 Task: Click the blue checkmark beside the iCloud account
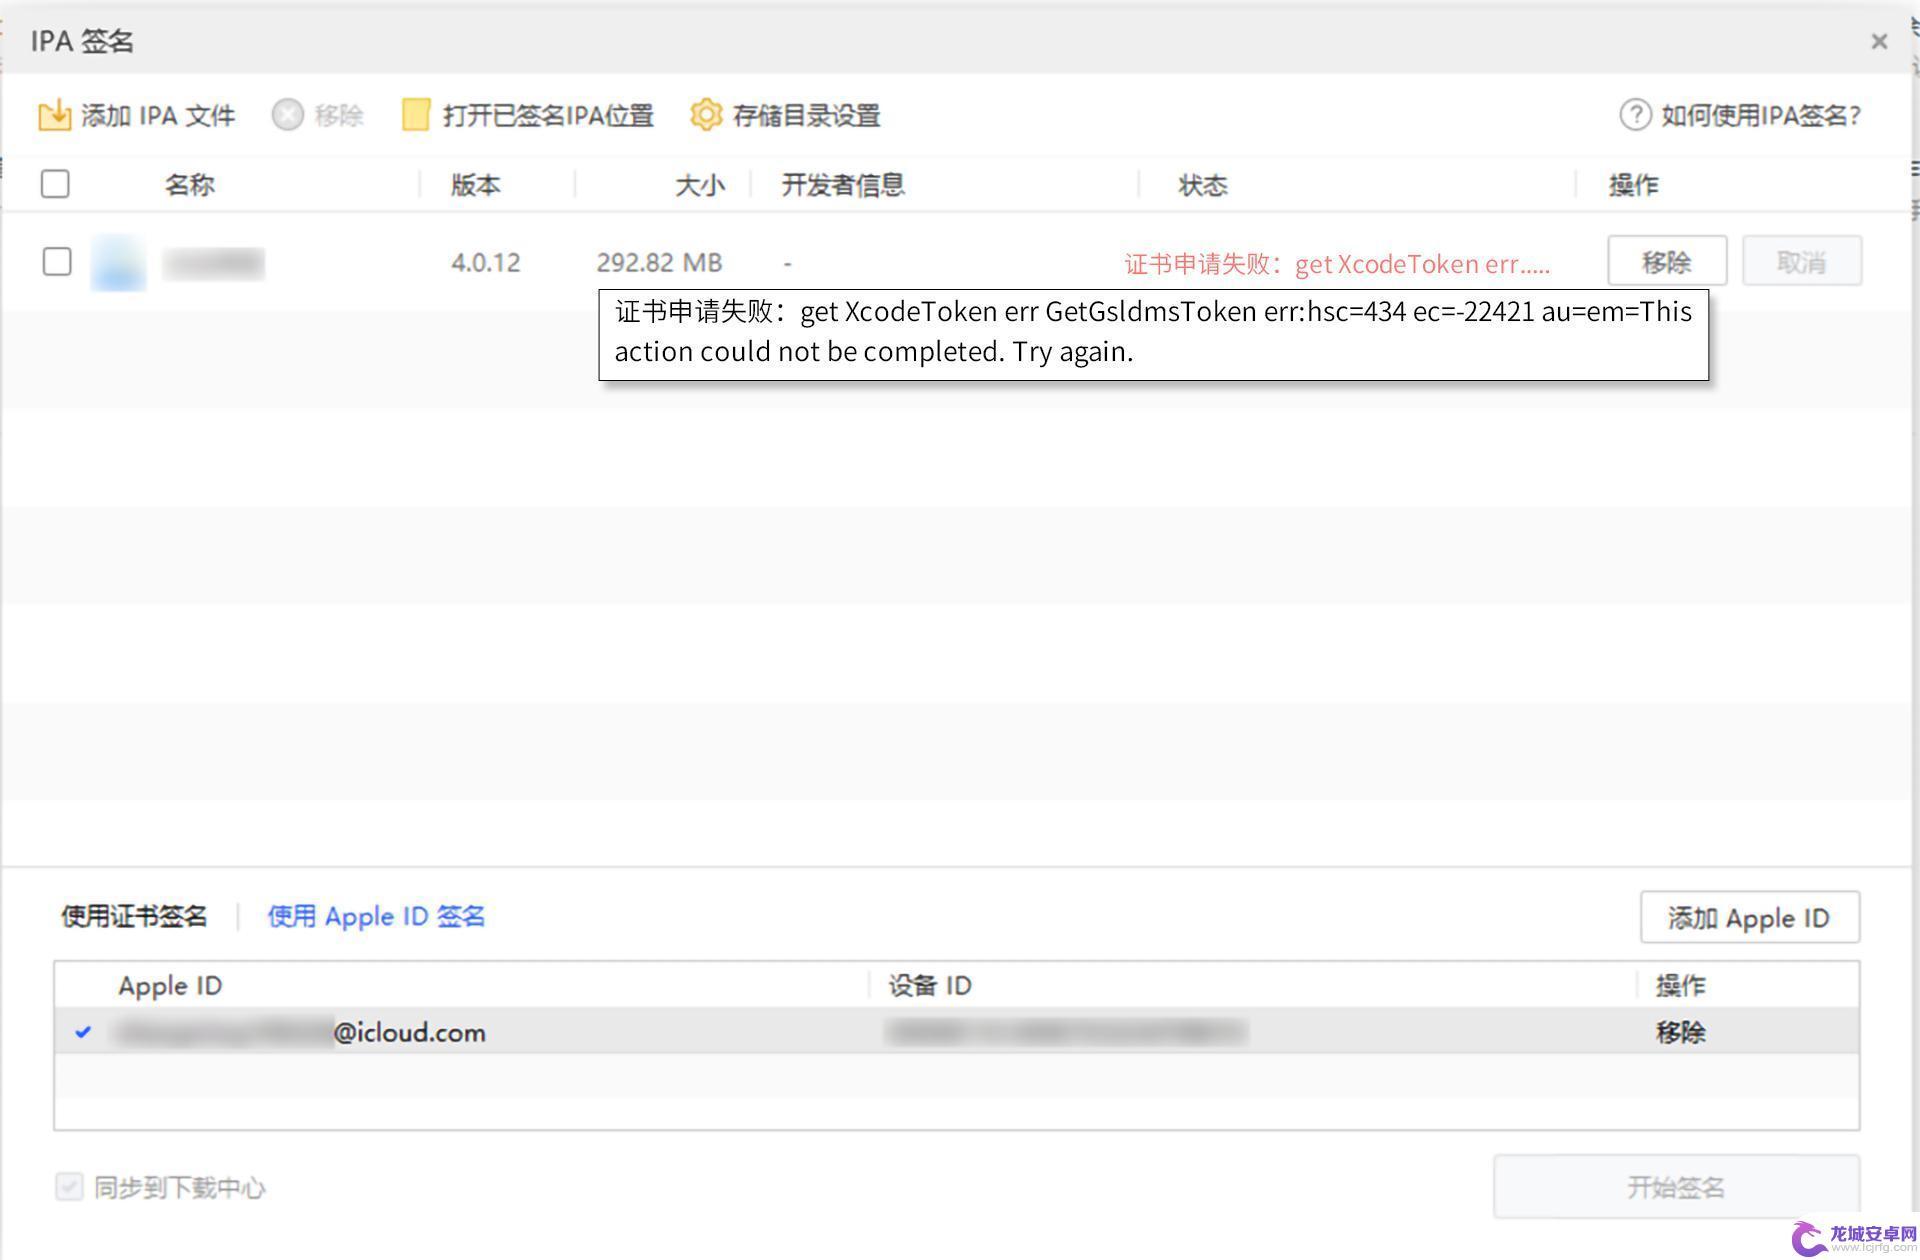(83, 1031)
